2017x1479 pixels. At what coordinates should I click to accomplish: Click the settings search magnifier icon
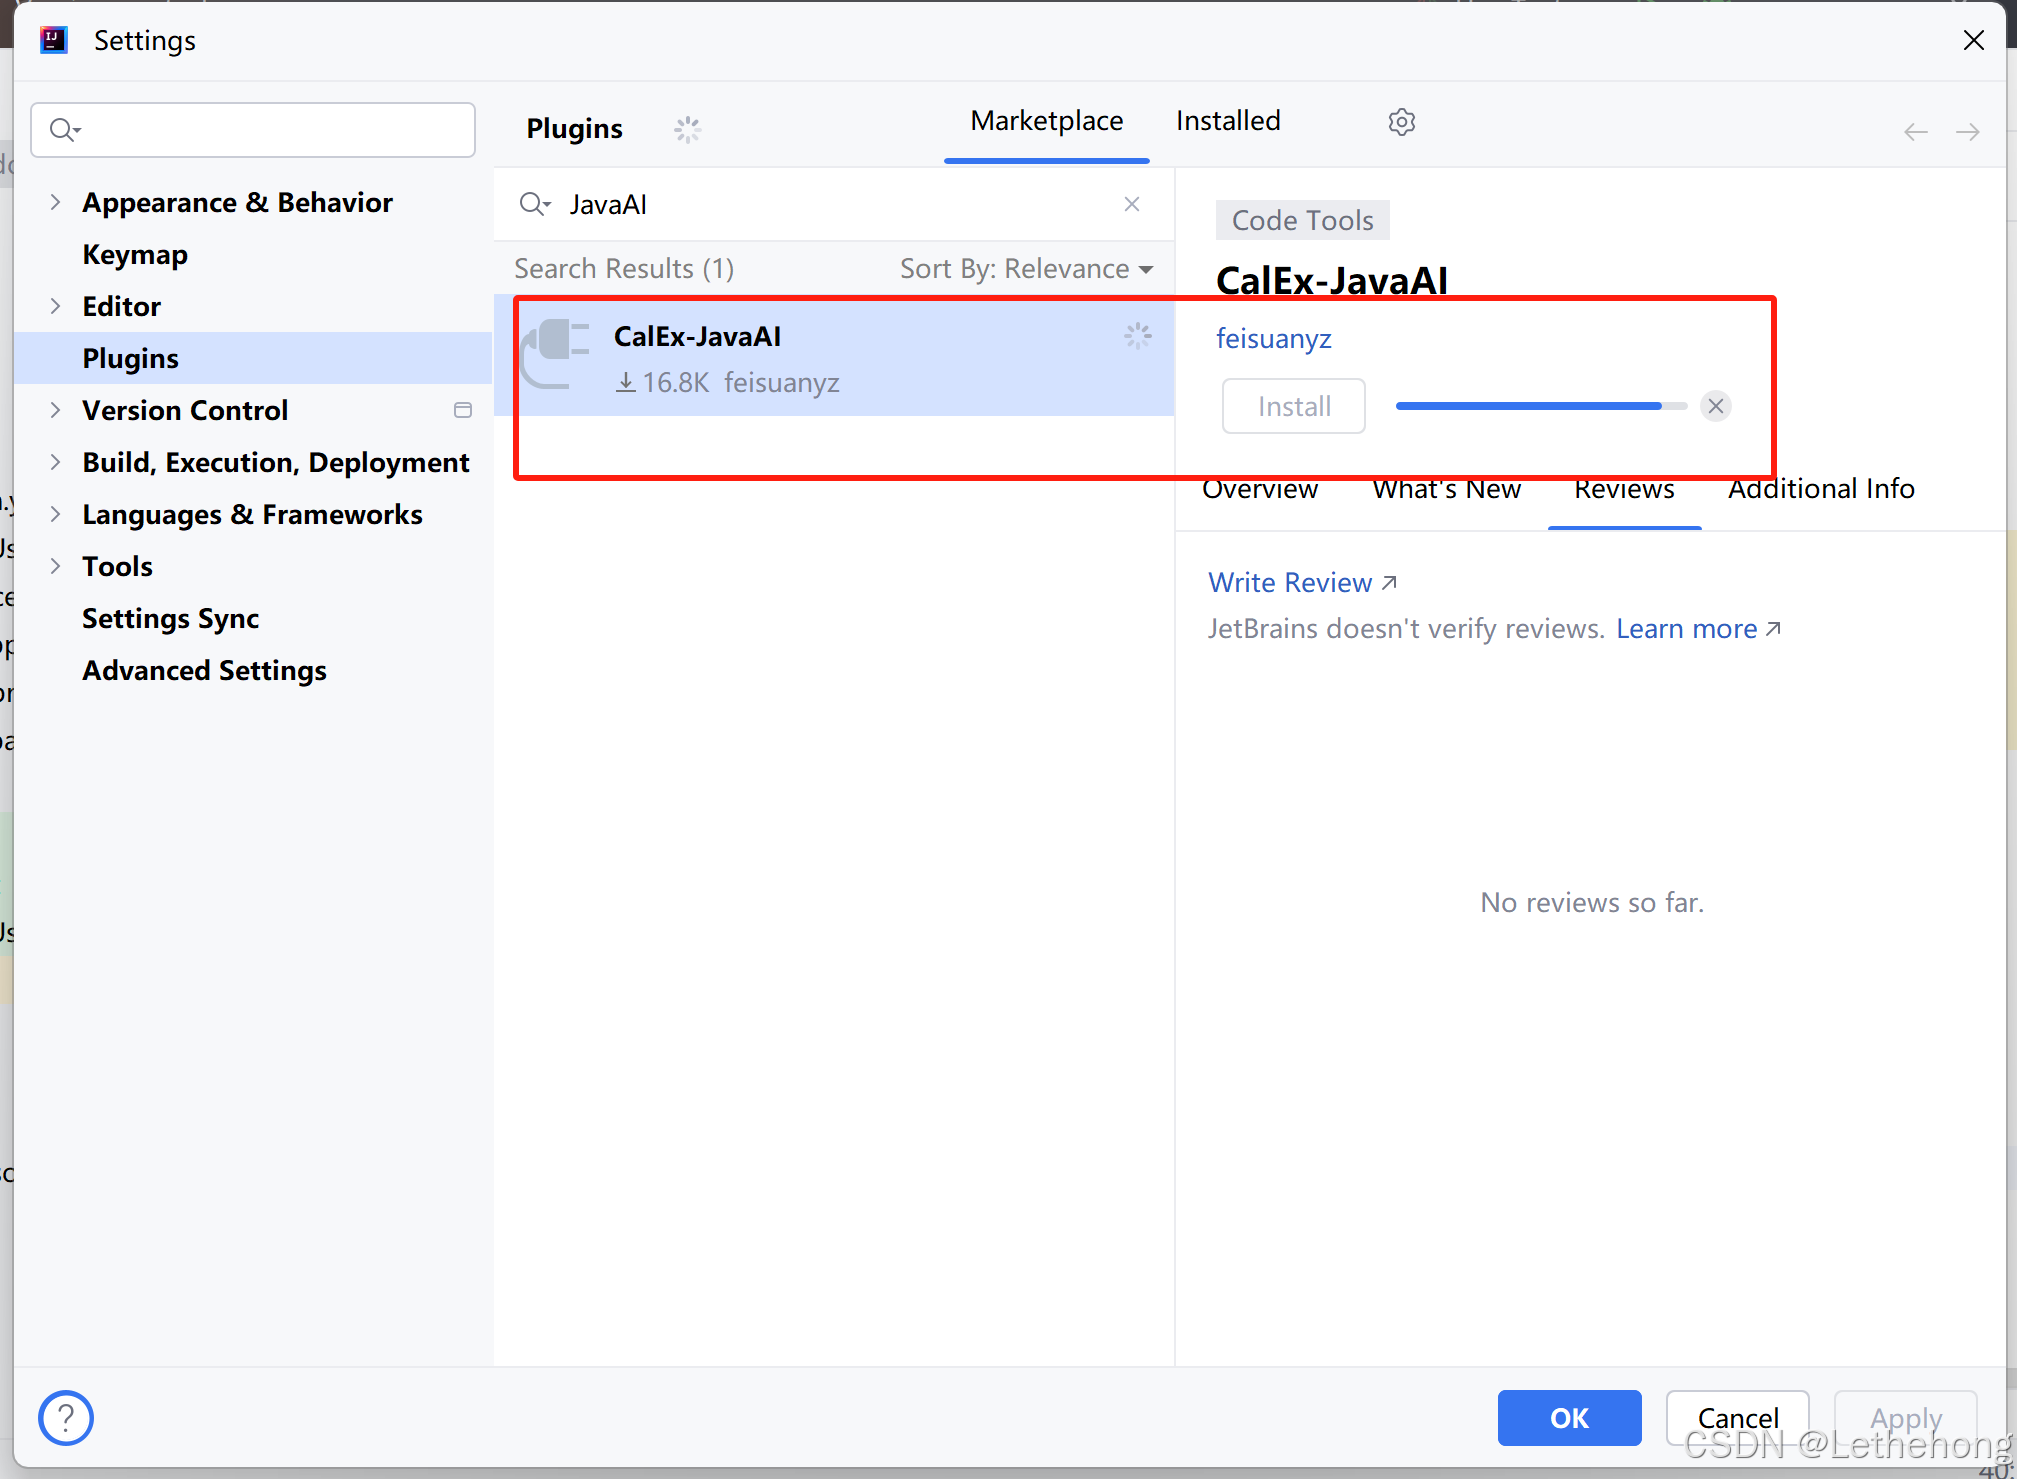[65, 129]
